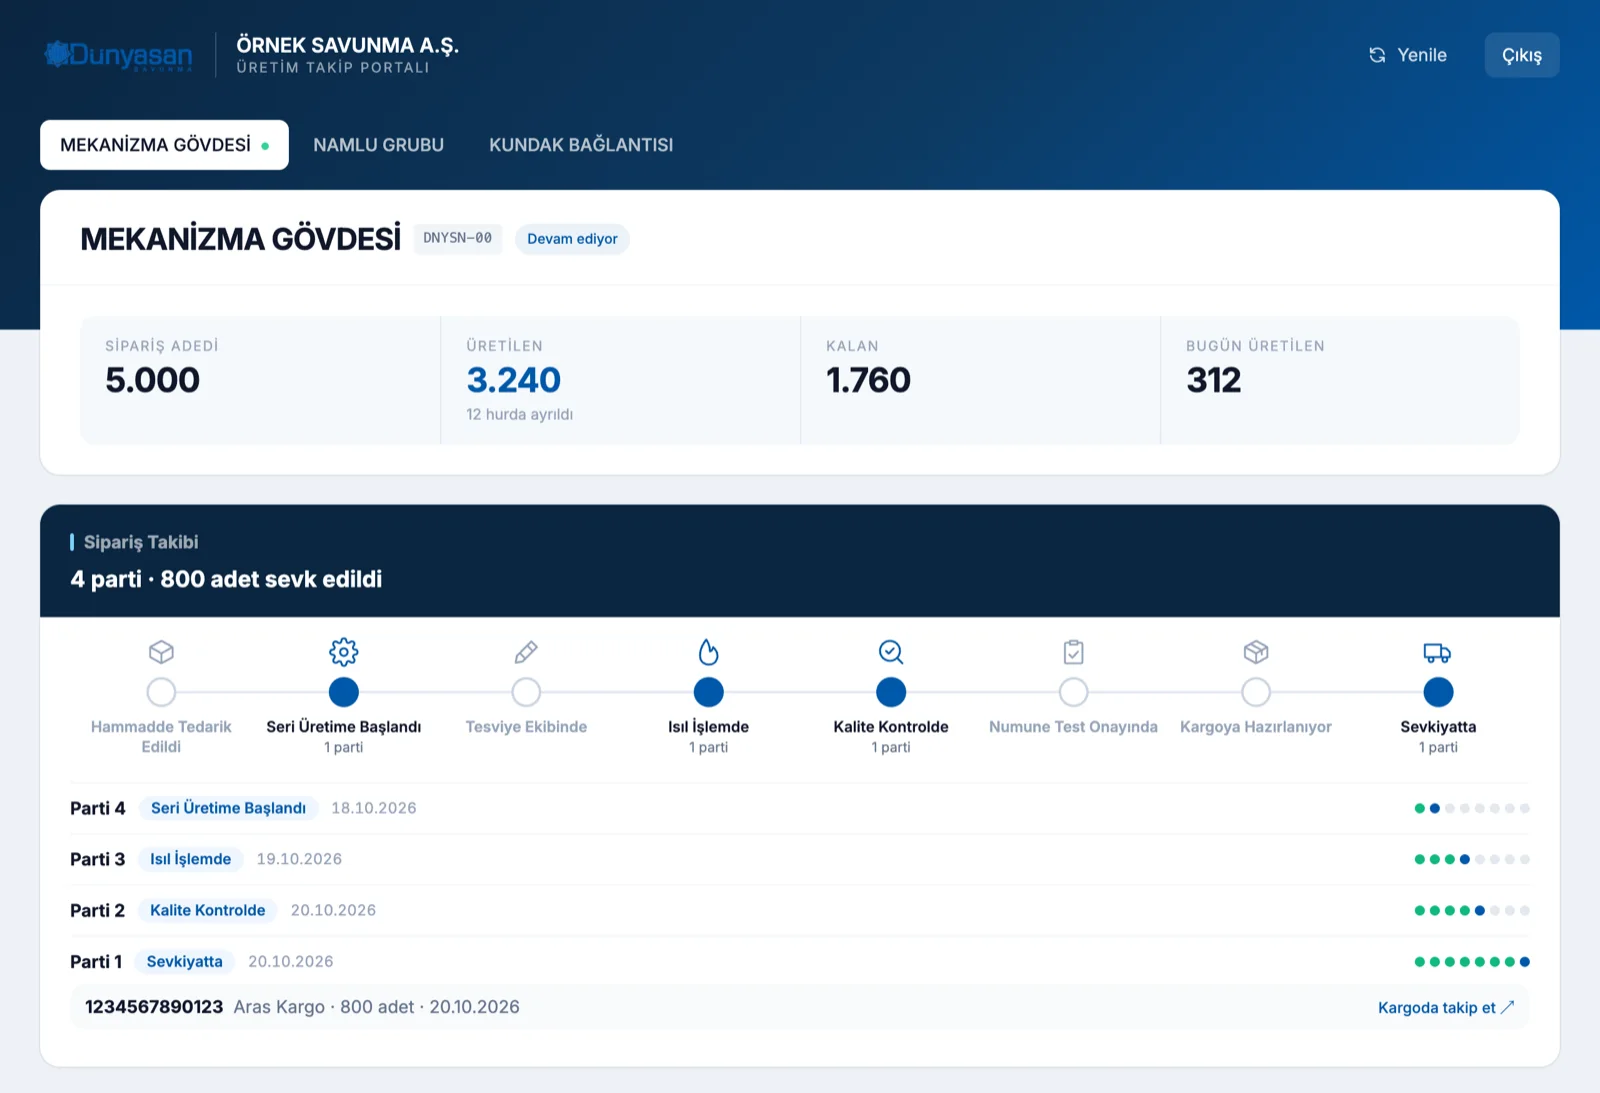The height and width of the screenshot is (1093, 1600).
Task: Click the '12 hurda ayrıldı' note
Action: [x=520, y=414]
